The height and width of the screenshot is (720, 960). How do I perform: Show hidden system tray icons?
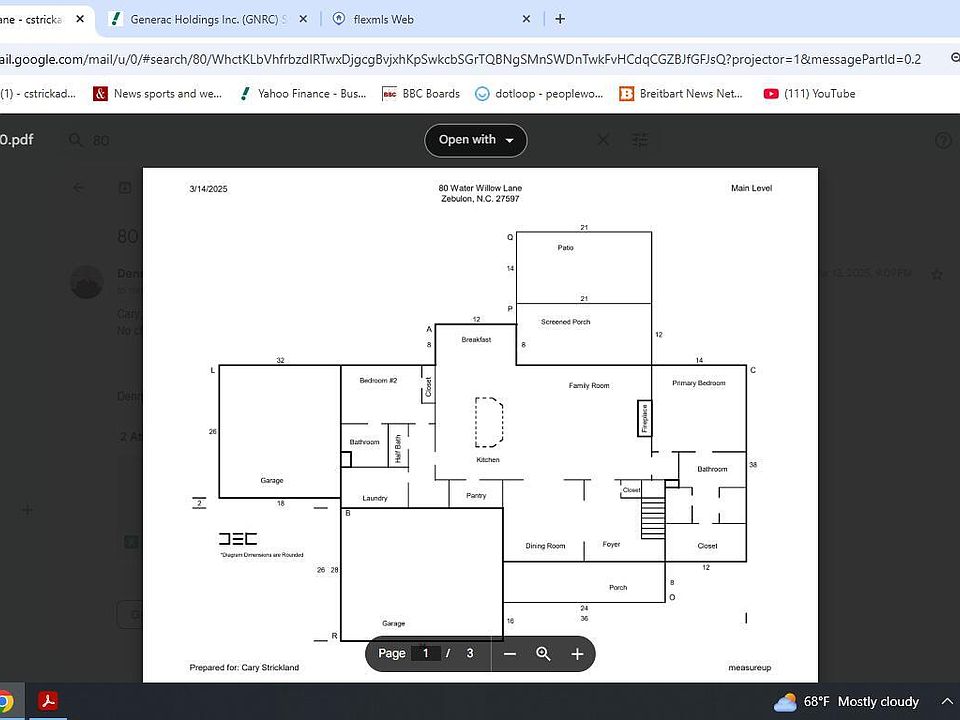pos(946,702)
